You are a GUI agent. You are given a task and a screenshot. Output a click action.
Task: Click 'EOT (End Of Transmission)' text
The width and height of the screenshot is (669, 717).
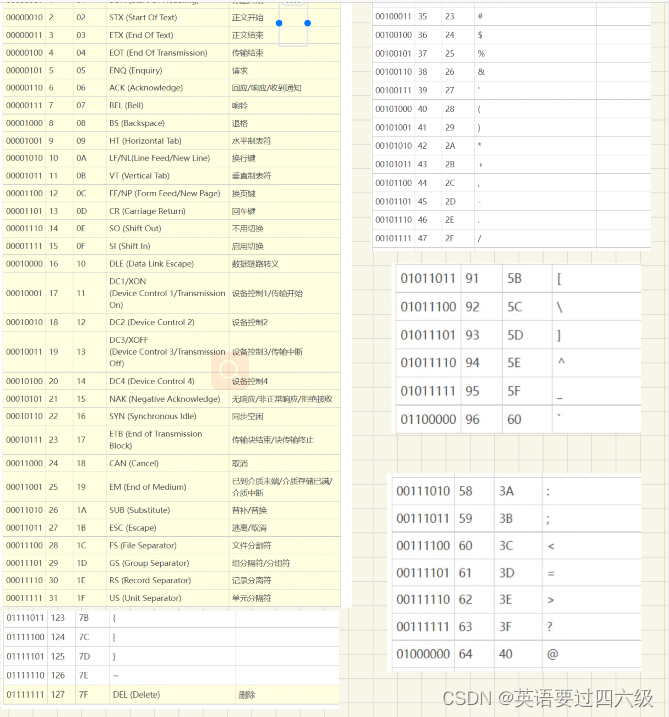158,53
